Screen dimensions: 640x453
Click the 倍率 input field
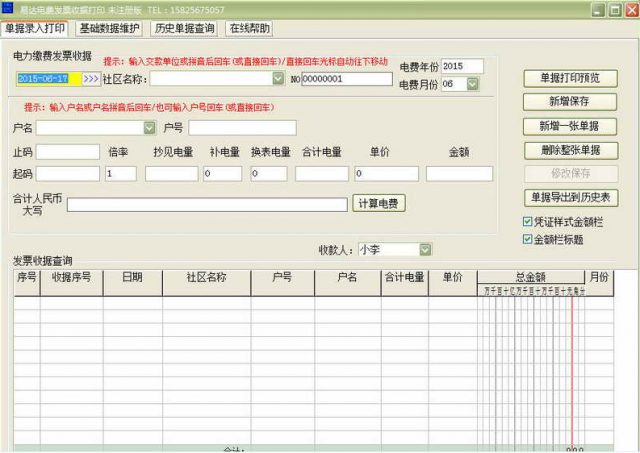point(121,174)
